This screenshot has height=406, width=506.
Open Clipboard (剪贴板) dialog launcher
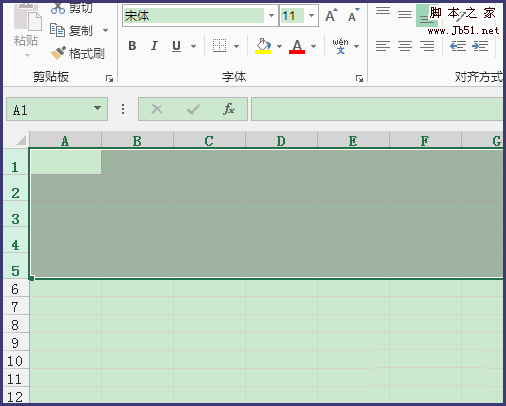(109, 78)
